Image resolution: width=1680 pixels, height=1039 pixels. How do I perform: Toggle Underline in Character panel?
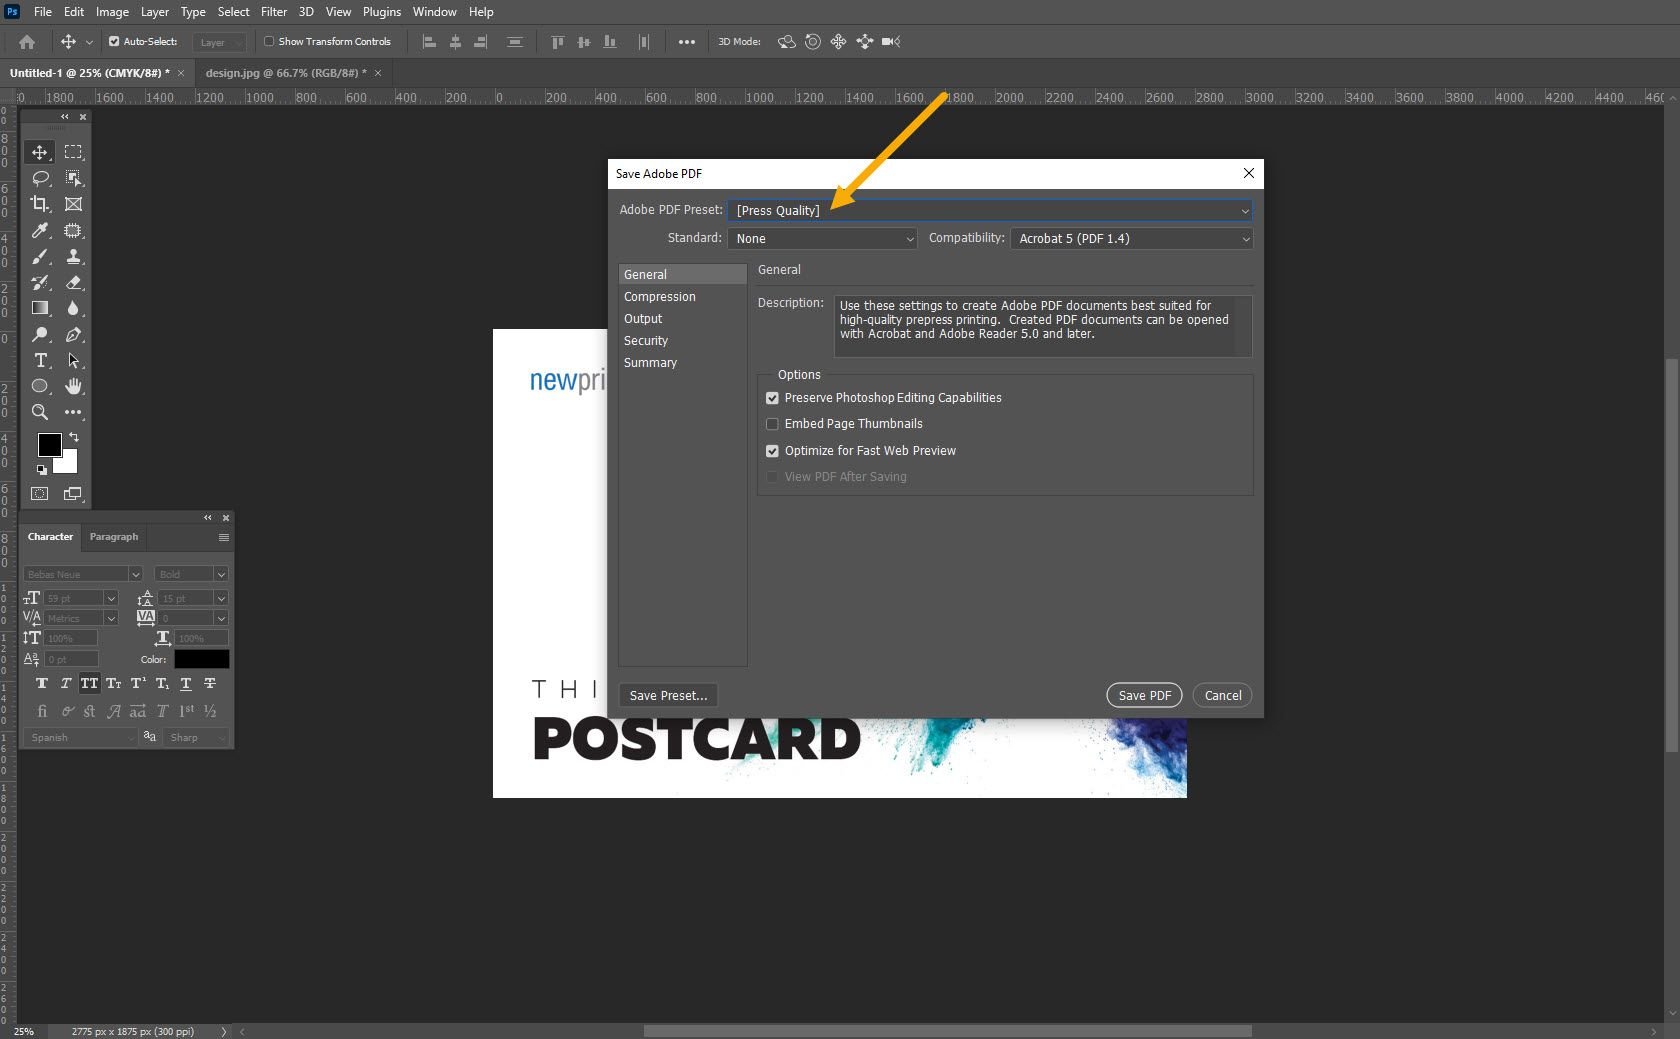pos(186,684)
